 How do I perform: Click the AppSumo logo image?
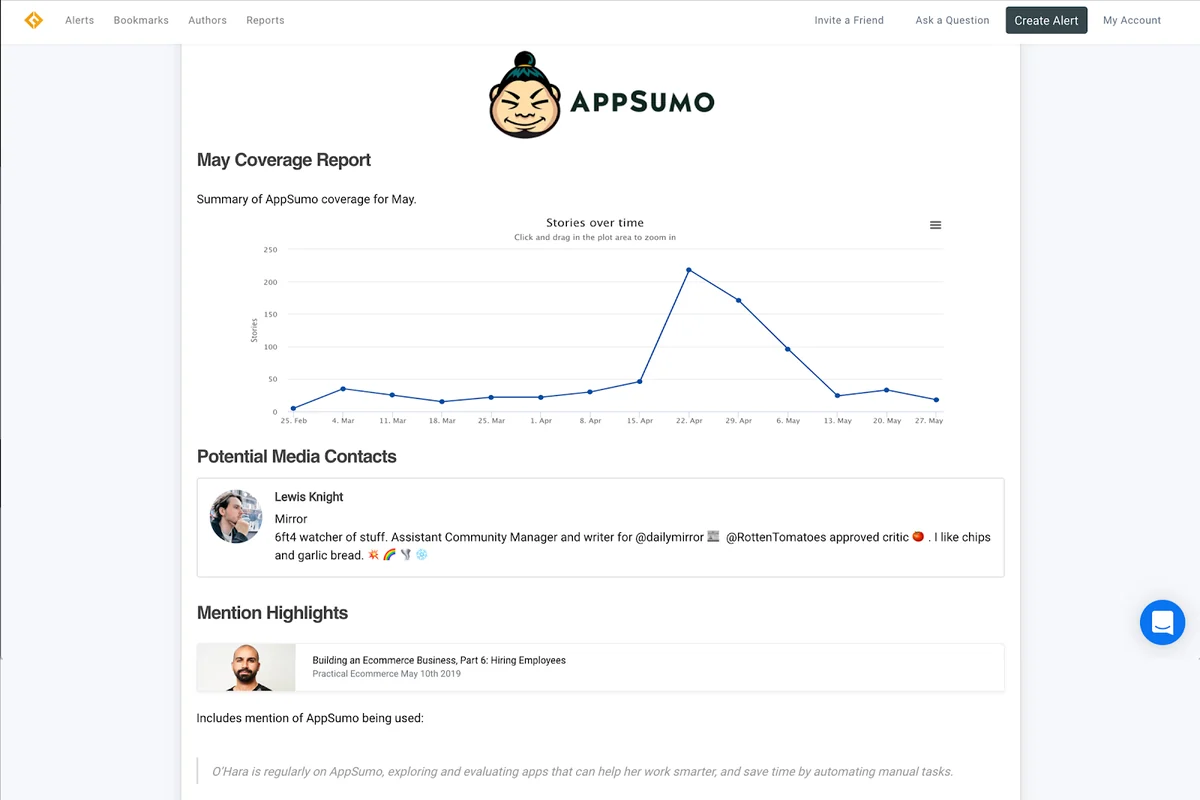click(601, 97)
